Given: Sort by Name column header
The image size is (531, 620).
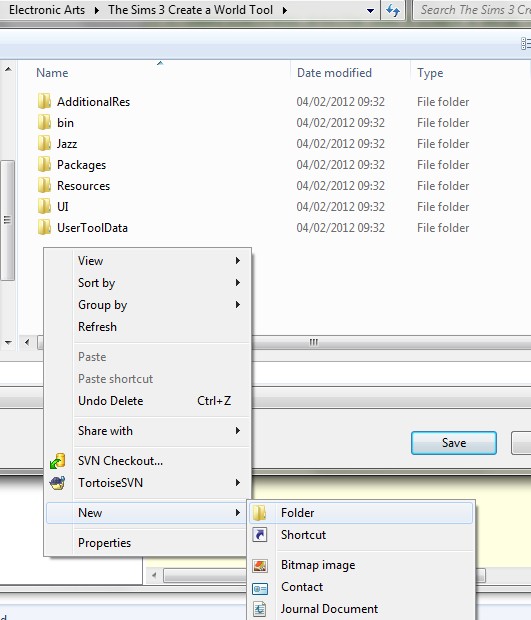Looking at the screenshot, I should tap(52, 73).
